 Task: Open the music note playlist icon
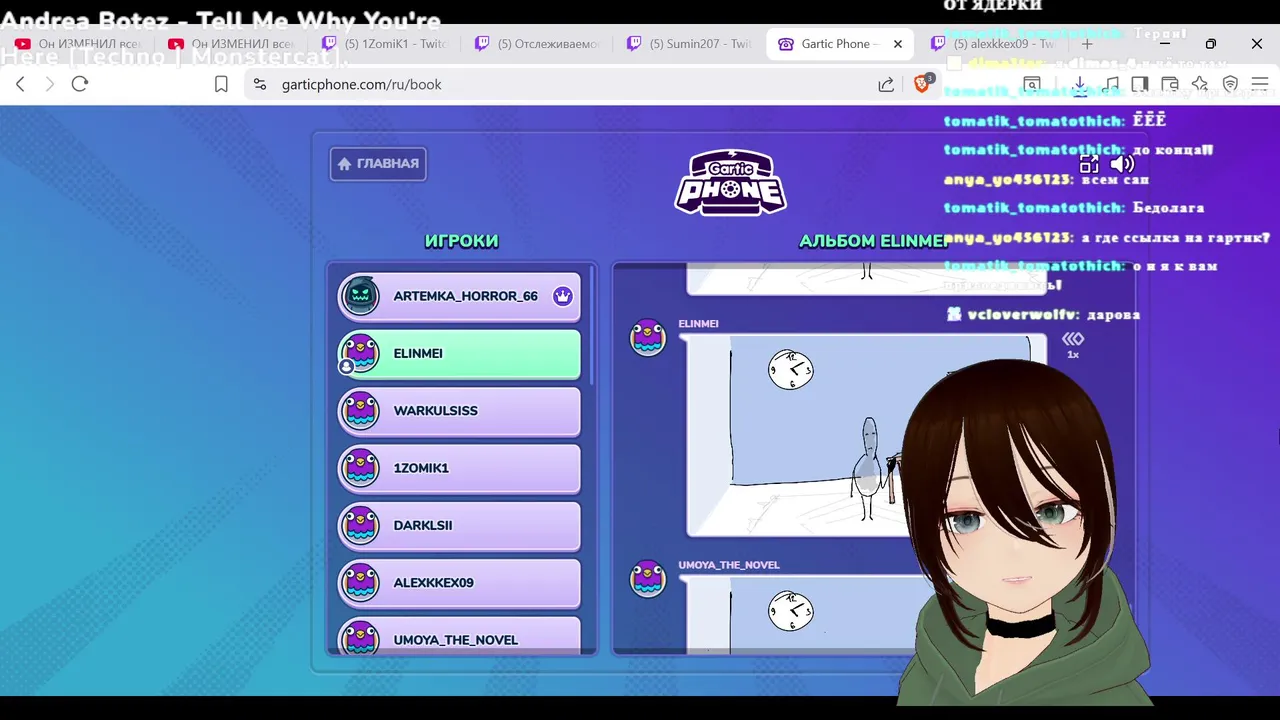tap(1111, 84)
